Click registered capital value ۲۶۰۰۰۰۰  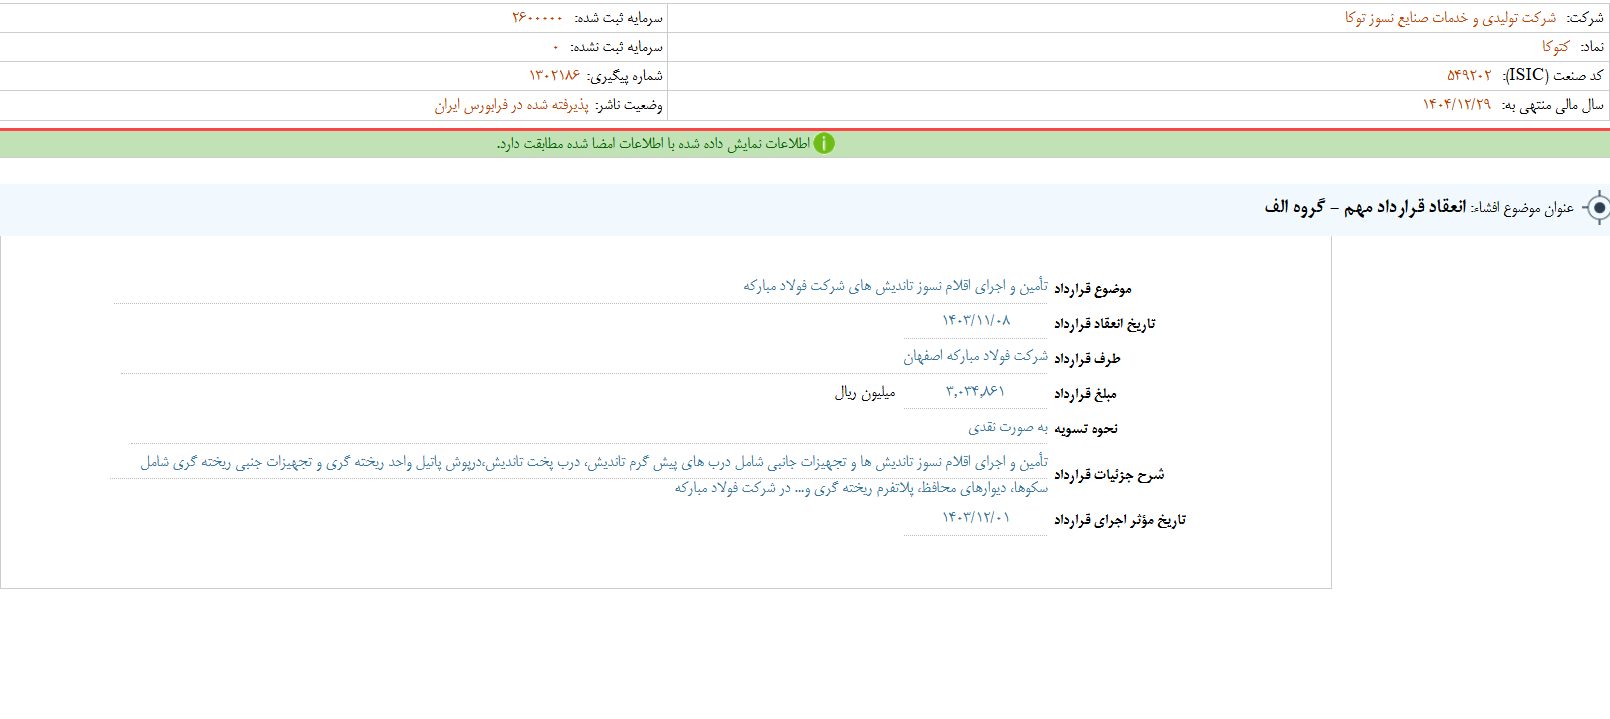point(538,18)
